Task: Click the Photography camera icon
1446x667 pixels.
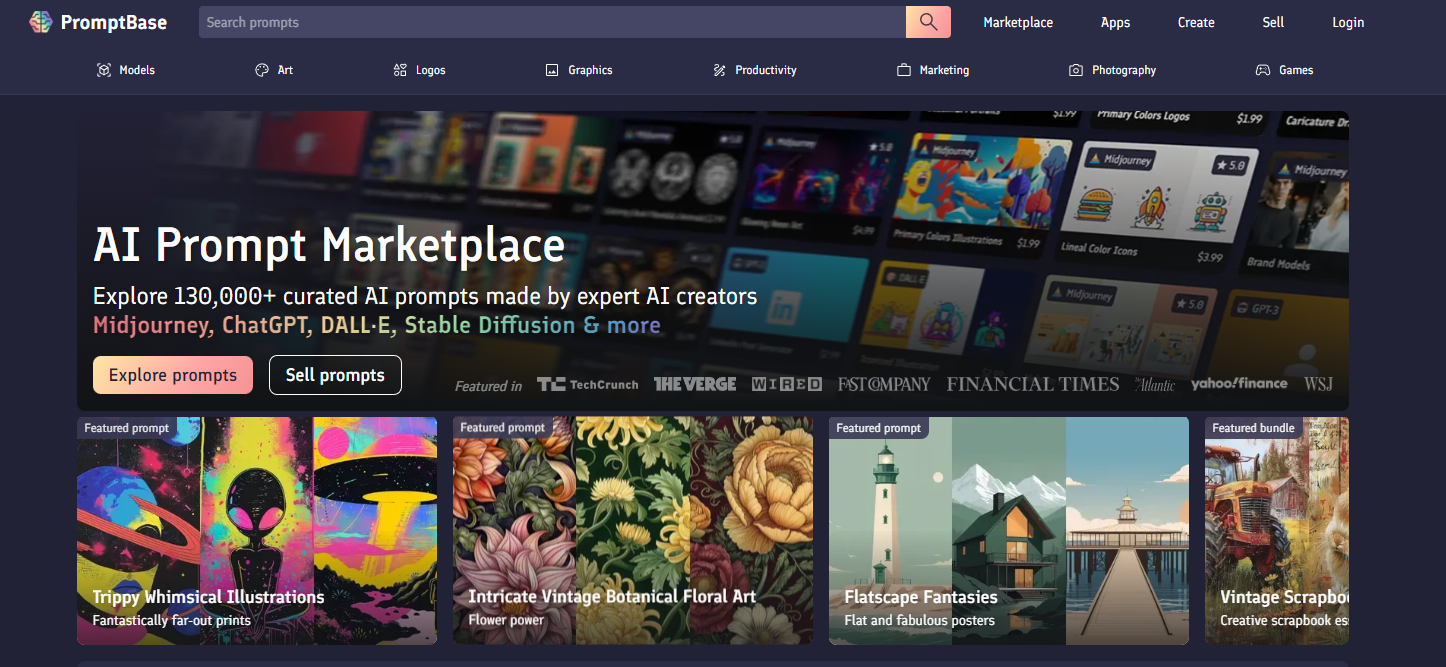Action: click(x=1076, y=70)
